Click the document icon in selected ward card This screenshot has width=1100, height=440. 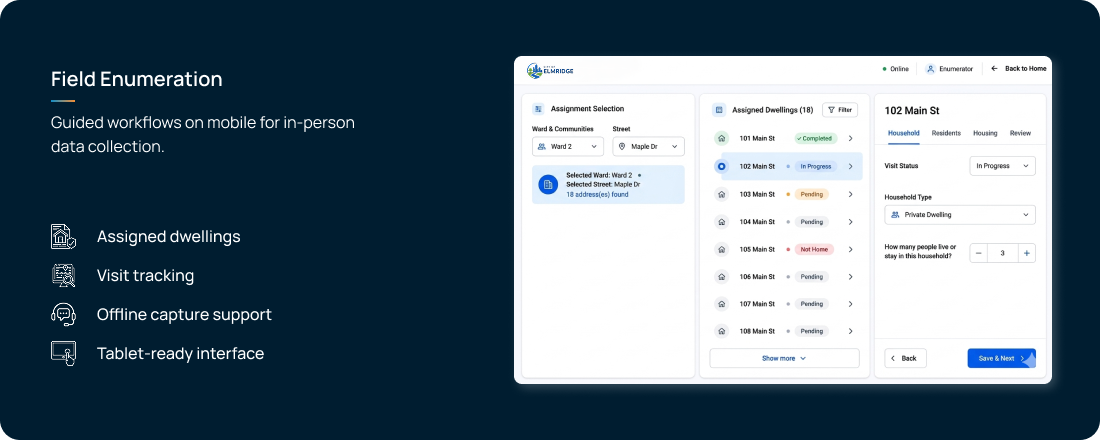(548, 185)
